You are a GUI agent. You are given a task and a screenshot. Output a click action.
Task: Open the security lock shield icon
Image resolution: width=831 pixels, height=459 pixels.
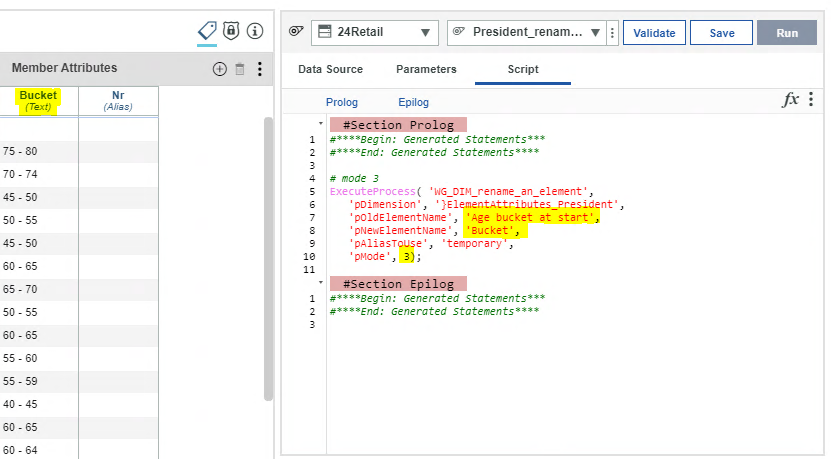pos(231,31)
